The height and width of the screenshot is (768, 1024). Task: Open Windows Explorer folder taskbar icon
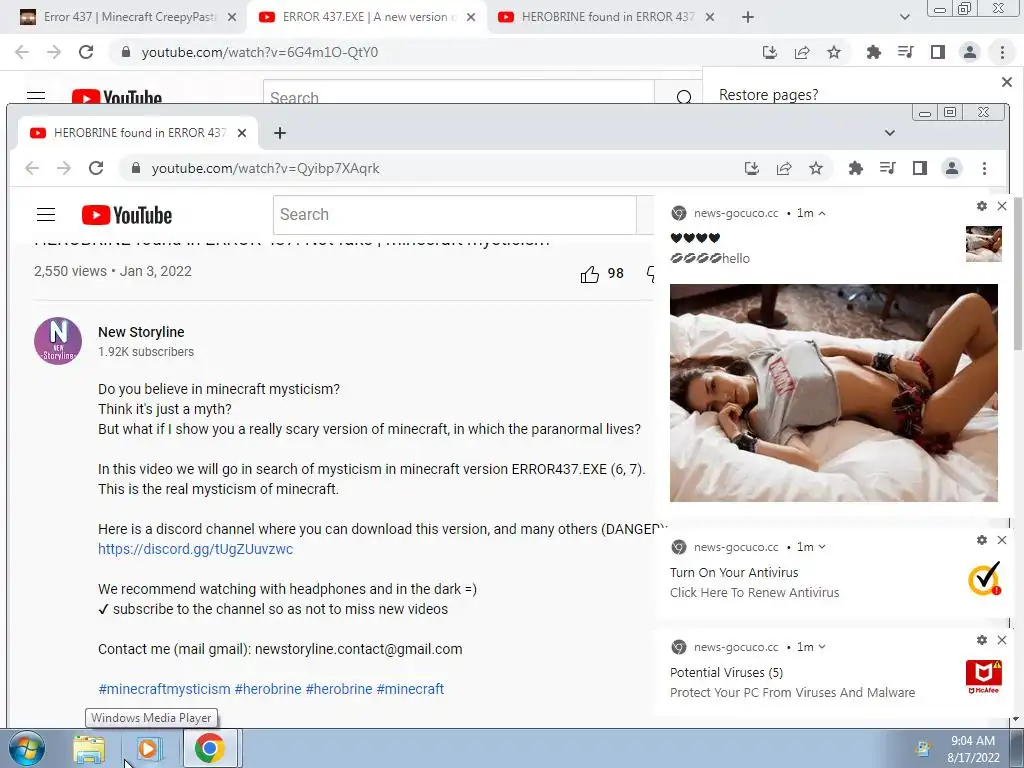click(x=89, y=748)
